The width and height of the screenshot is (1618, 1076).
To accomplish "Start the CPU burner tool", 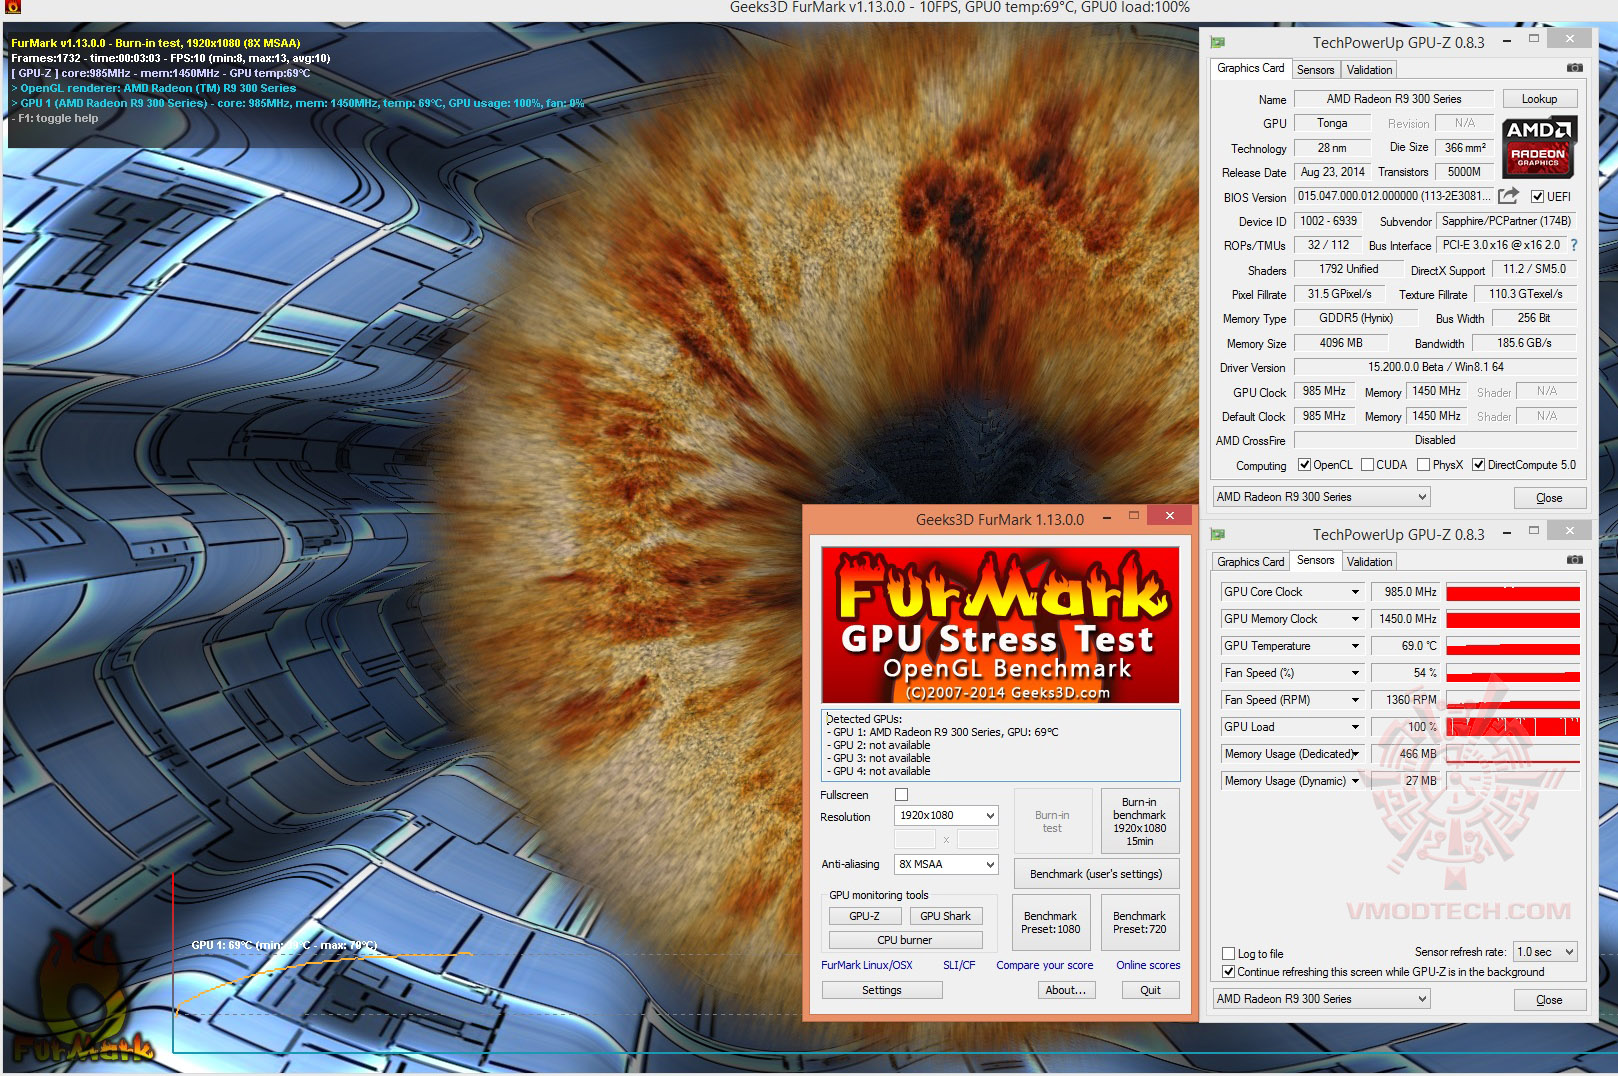I will click(904, 940).
